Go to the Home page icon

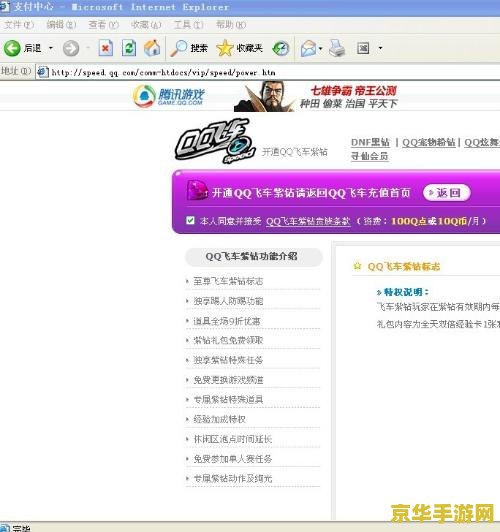click(x=152, y=48)
